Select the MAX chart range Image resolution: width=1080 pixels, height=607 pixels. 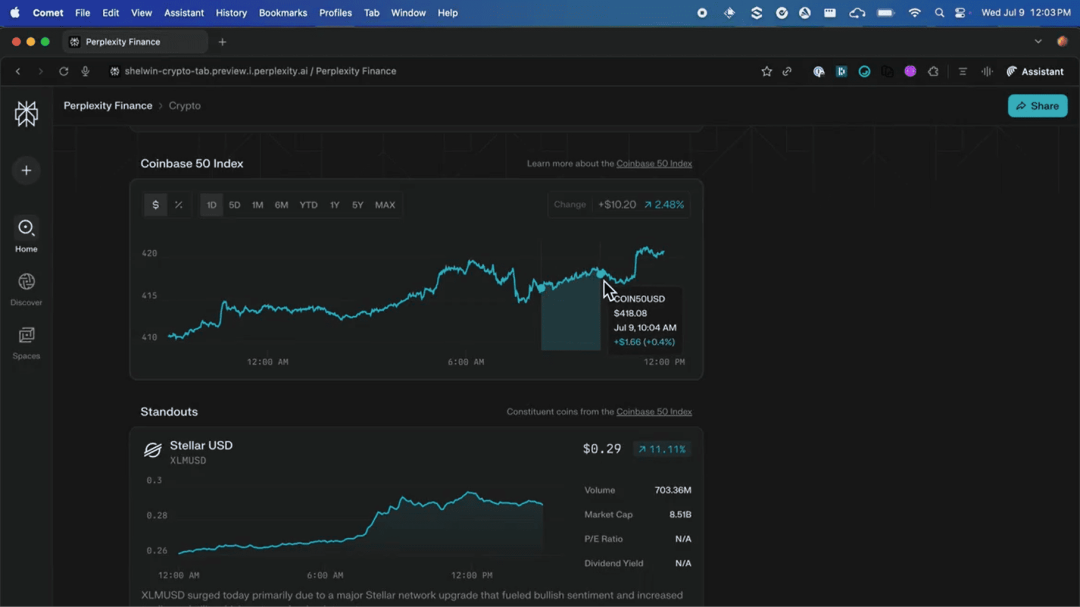click(385, 205)
